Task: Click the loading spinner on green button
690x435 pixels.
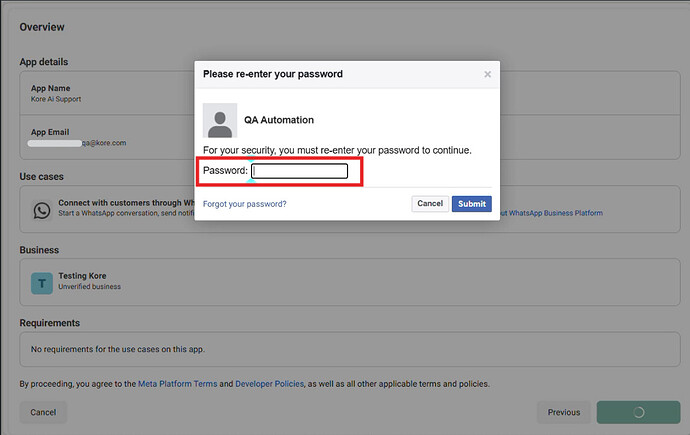Action: point(638,412)
